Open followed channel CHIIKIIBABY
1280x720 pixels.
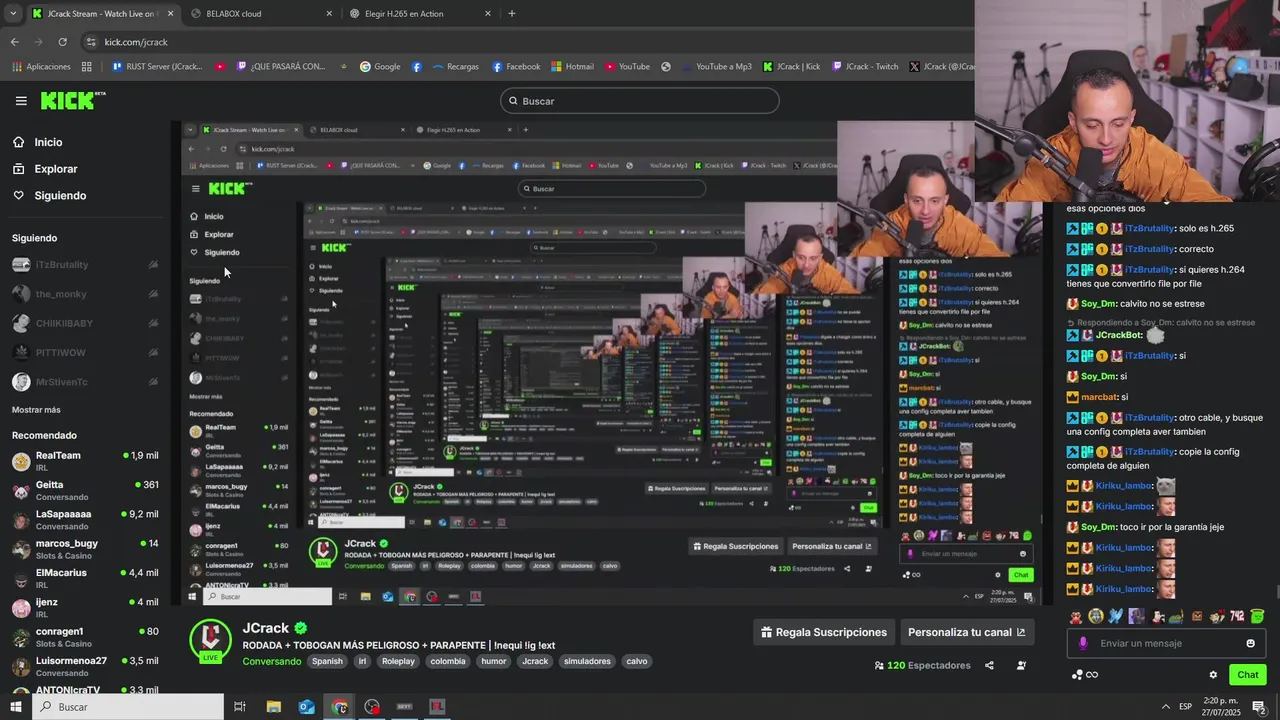coord(85,323)
